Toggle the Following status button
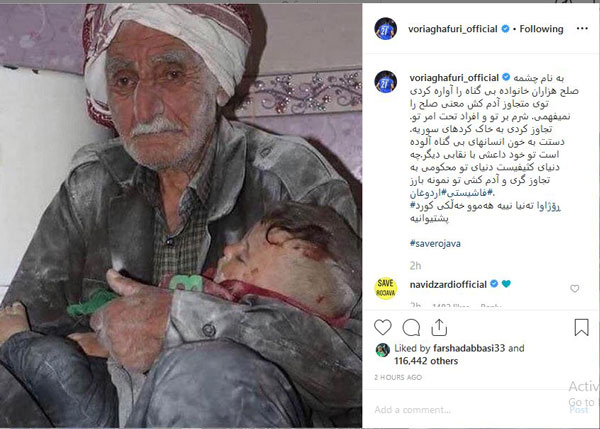This screenshot has width=600, height=429. pyautogui.click(x=541, y=29)
